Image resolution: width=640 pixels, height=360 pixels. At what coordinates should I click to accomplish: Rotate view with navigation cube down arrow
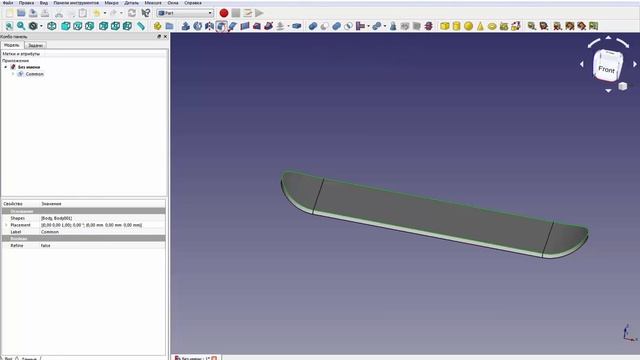tap(608, 91)
